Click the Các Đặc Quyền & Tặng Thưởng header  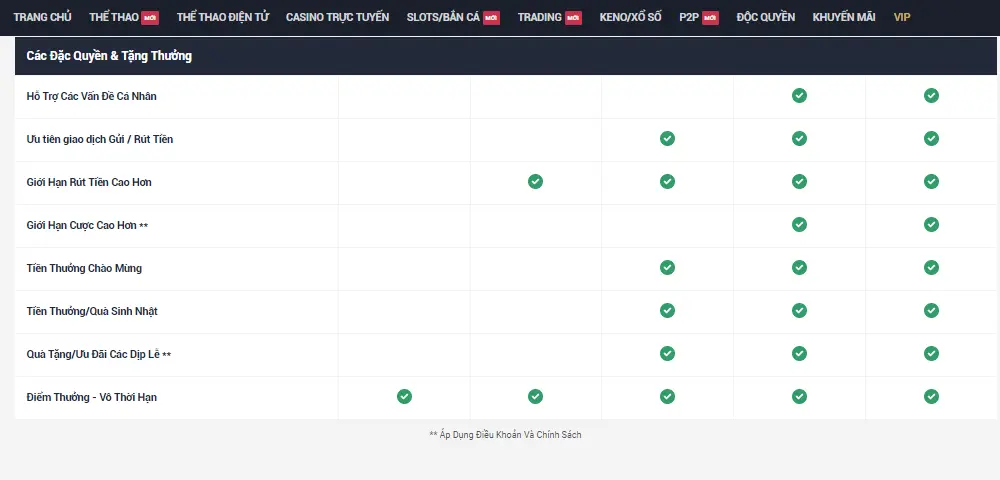tap(109, 56)
